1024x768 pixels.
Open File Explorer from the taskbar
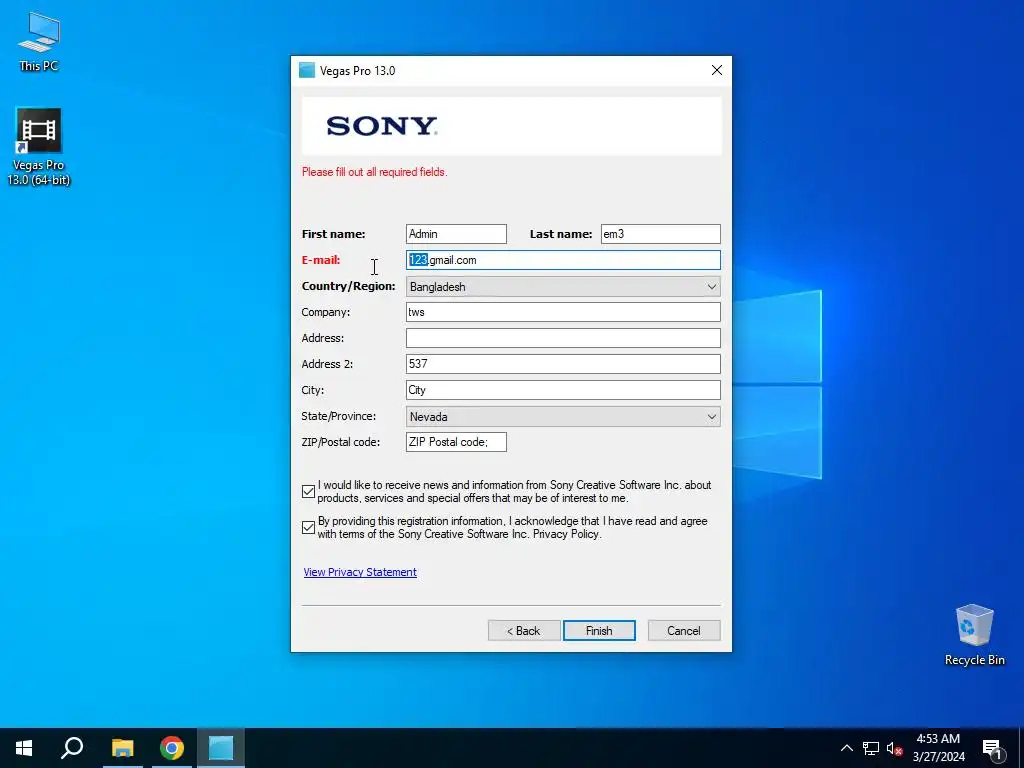click(122, 748)
